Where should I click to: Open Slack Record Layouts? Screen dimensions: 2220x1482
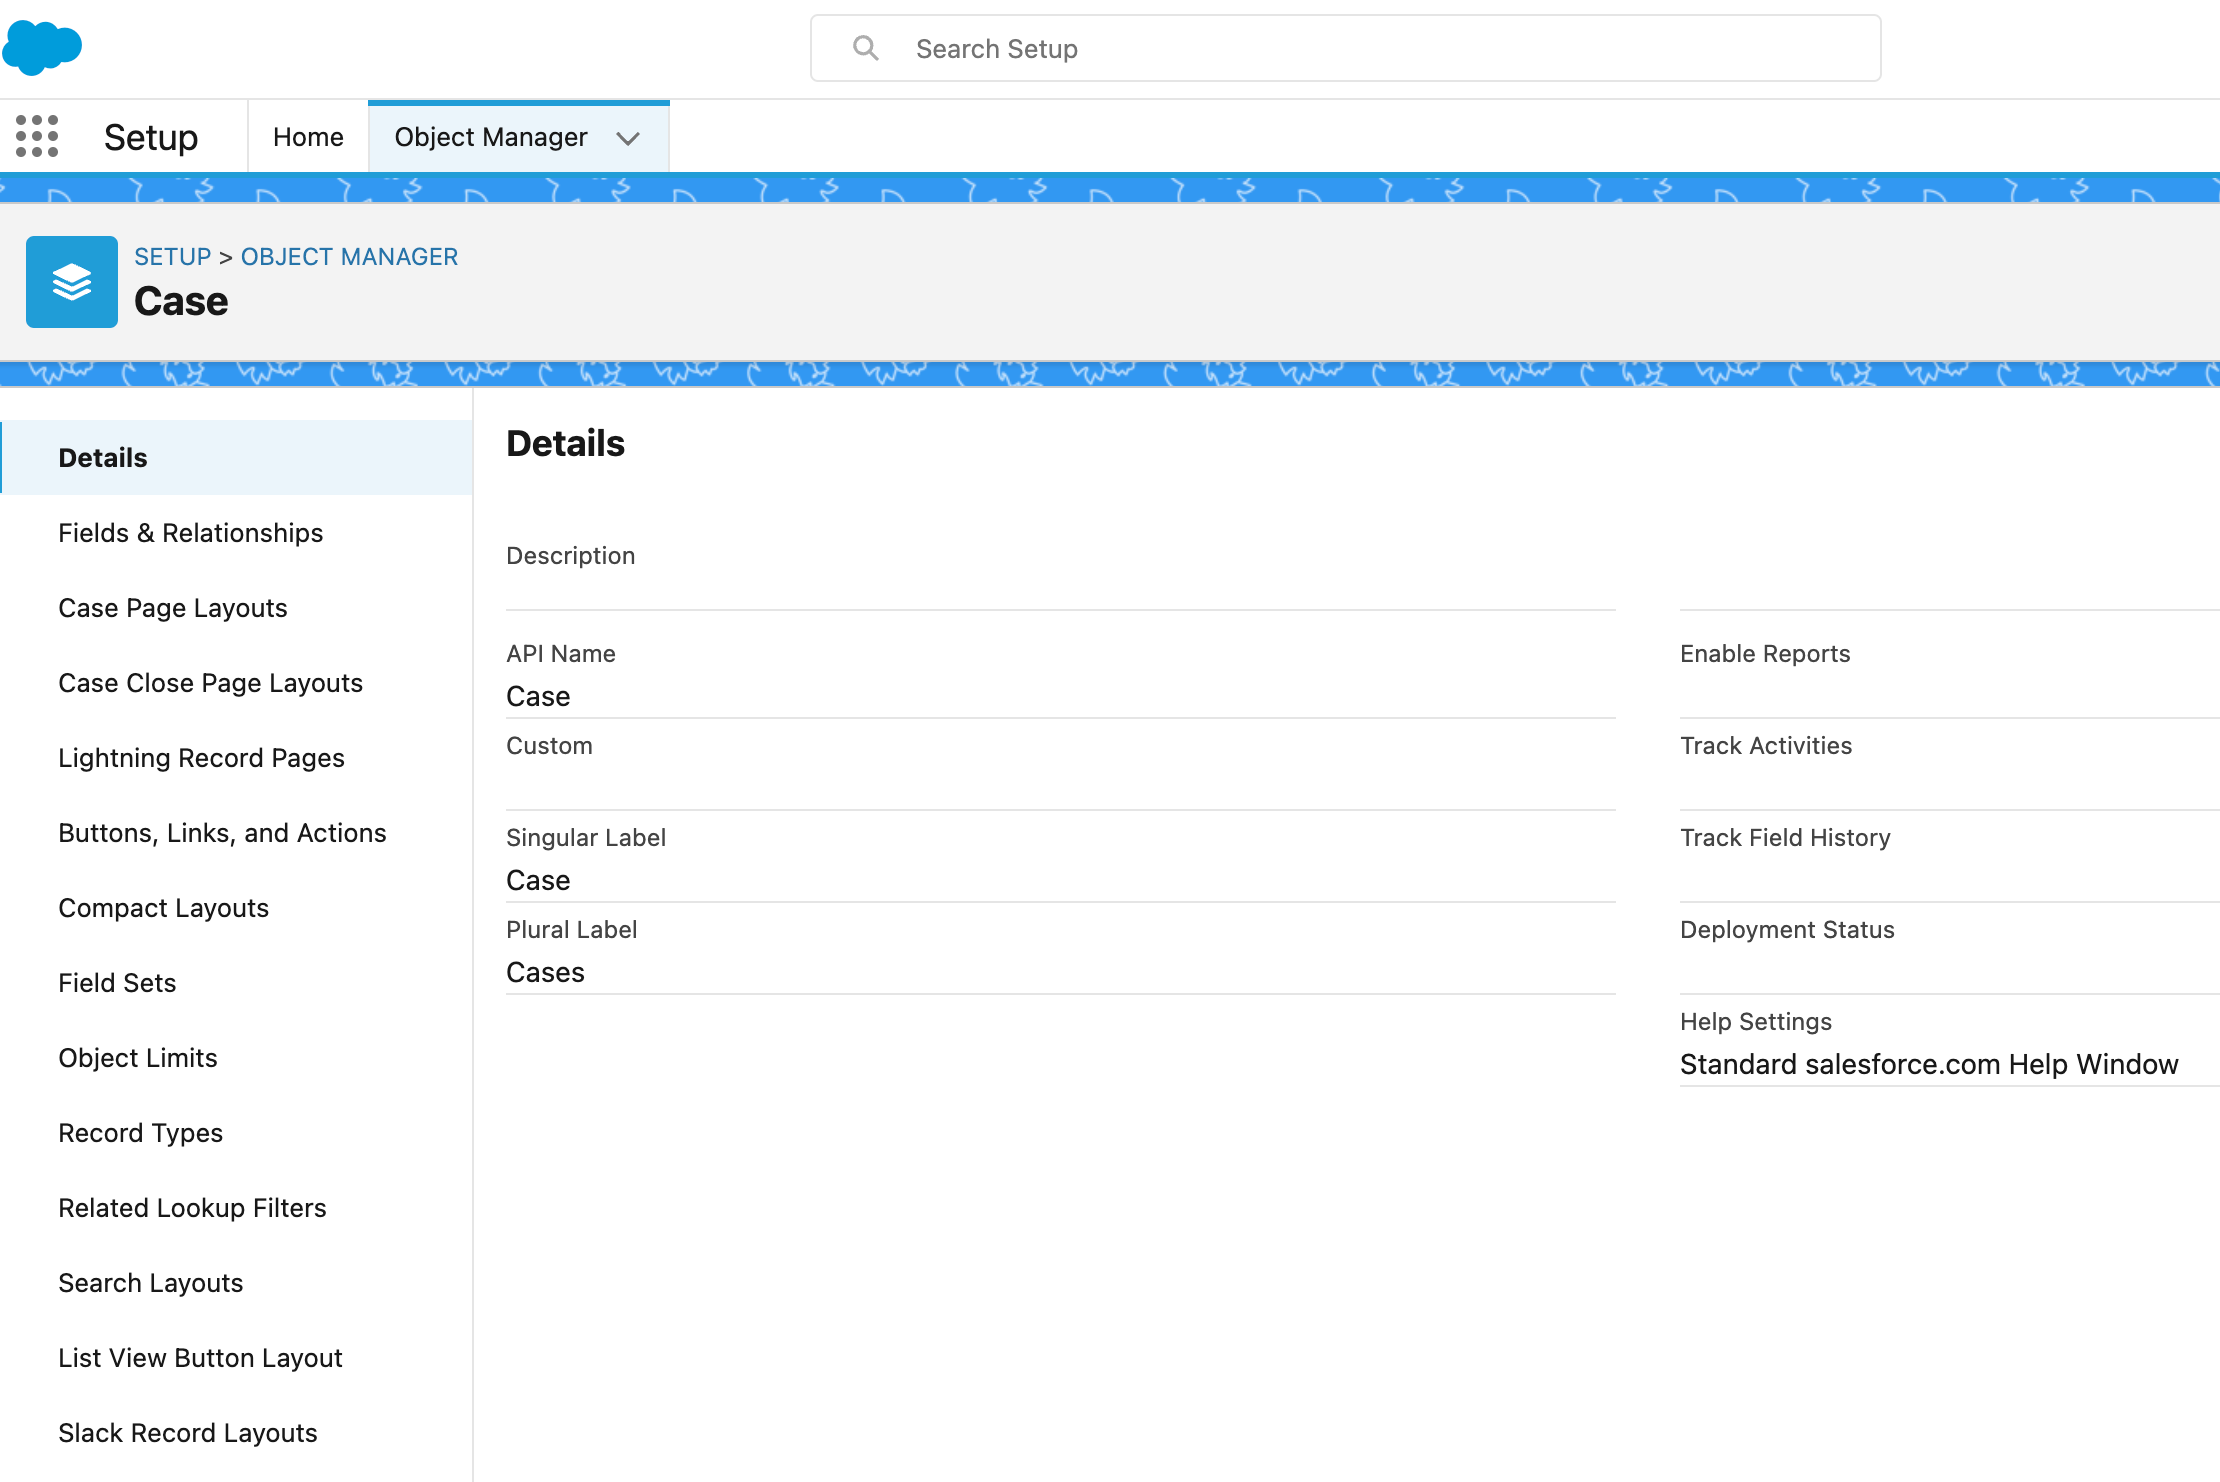click(187, 1432)
